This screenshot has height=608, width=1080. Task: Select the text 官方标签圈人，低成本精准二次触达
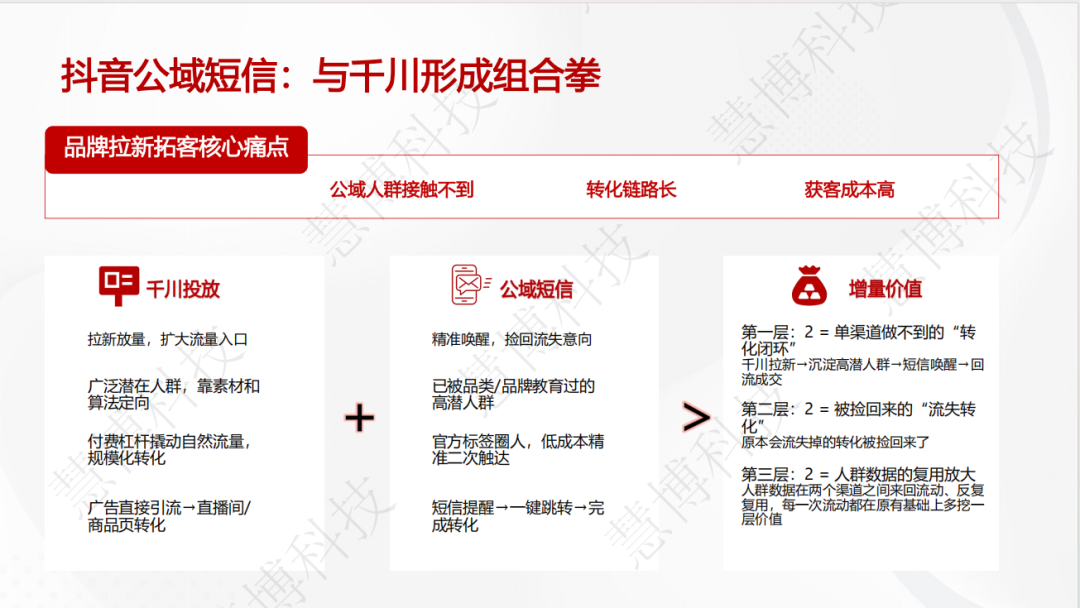point(518,450)
